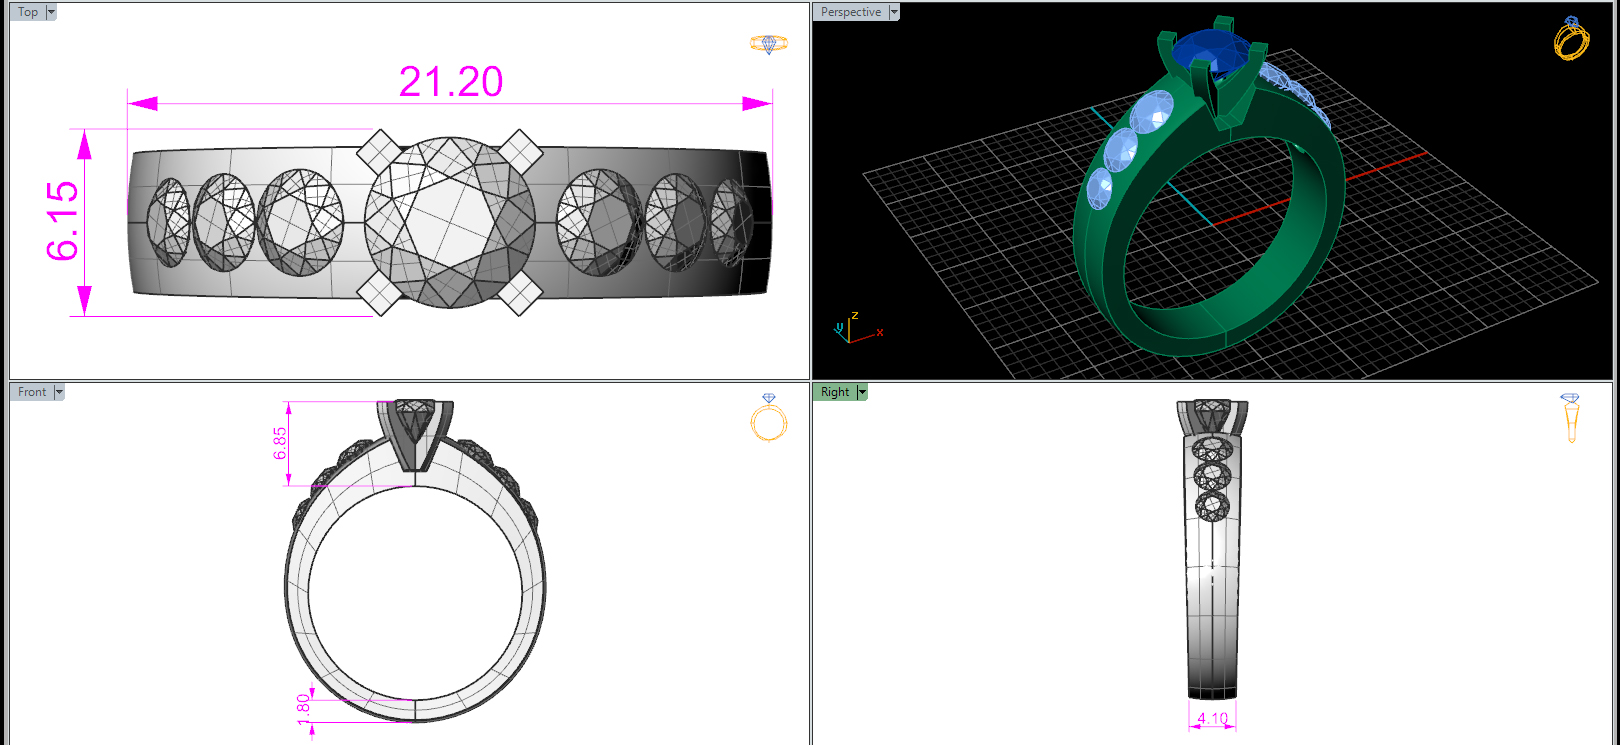Open the Perspective viewport dropdown arrow

point(894,12)
